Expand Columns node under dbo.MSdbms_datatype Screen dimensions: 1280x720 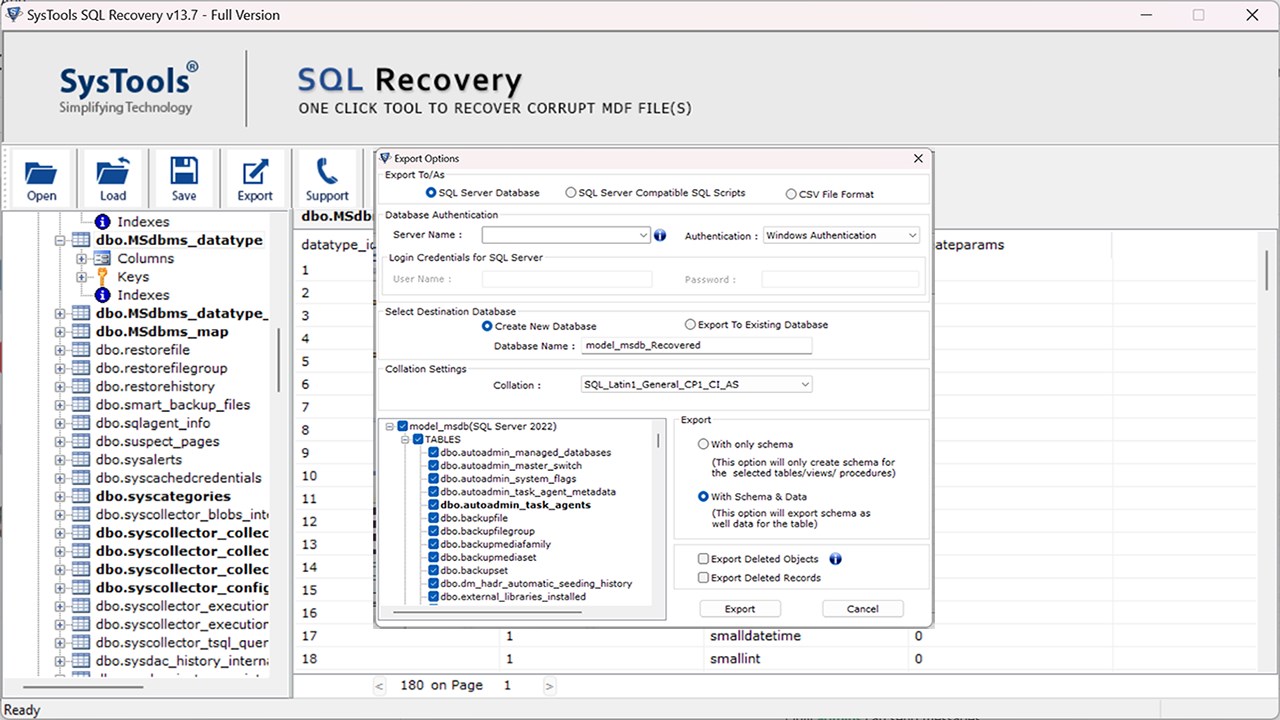pyautogui.click(x=81, y=258)
